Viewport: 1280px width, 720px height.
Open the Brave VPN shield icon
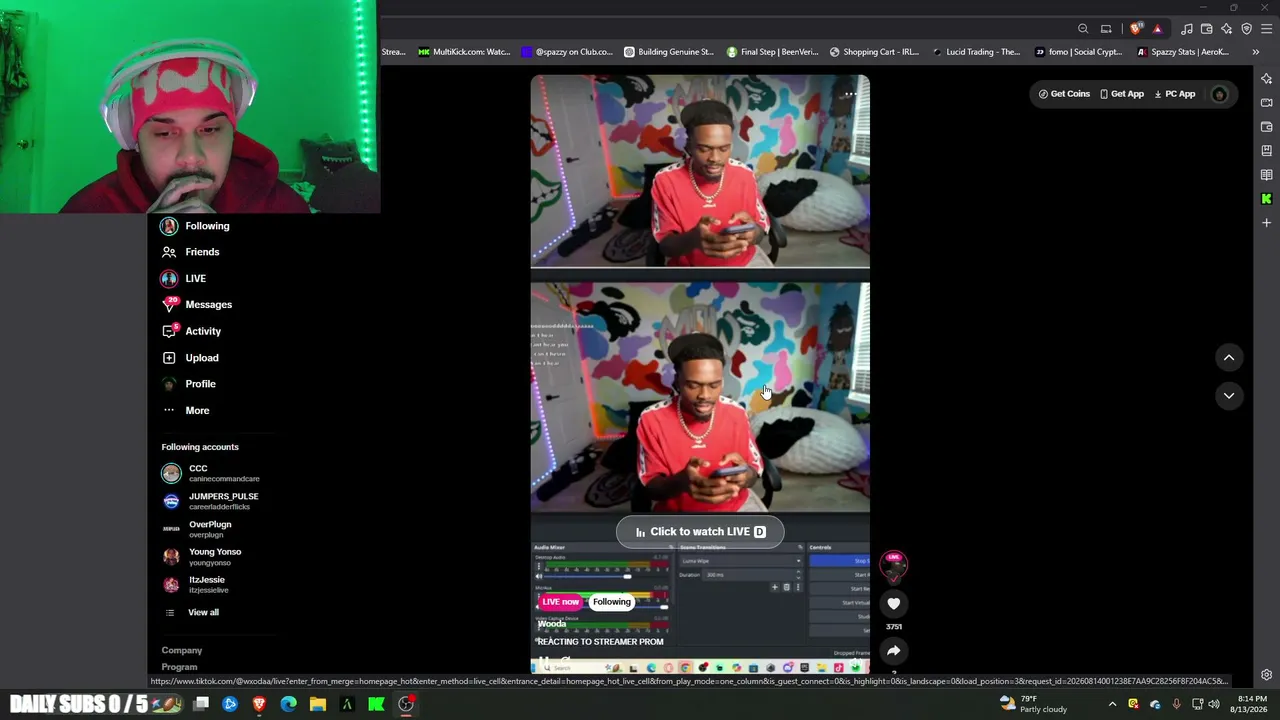click(1246, 29)
